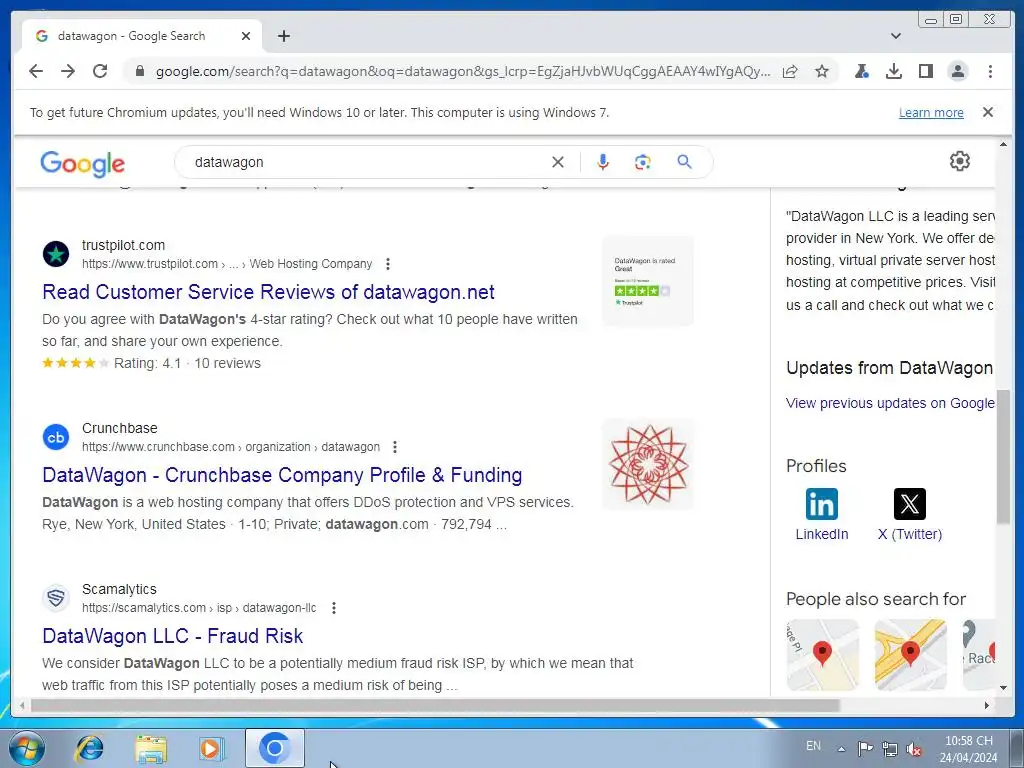
Task: Go forward to the next page
Action: click(x=68, y=71)
